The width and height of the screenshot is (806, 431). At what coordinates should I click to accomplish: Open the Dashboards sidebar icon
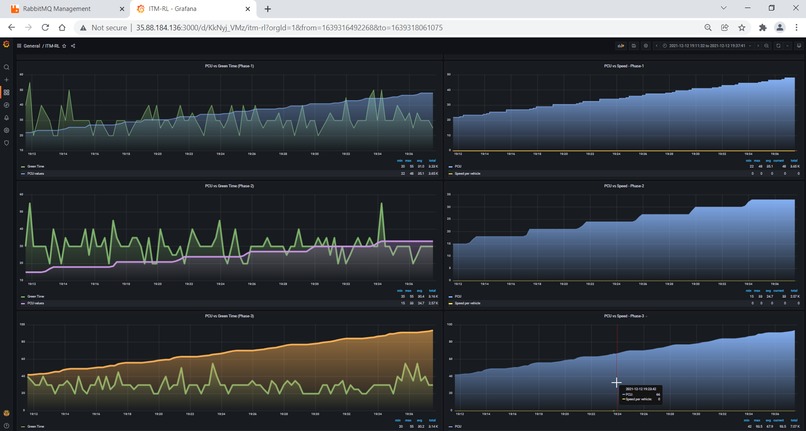(x=6, y=93)
